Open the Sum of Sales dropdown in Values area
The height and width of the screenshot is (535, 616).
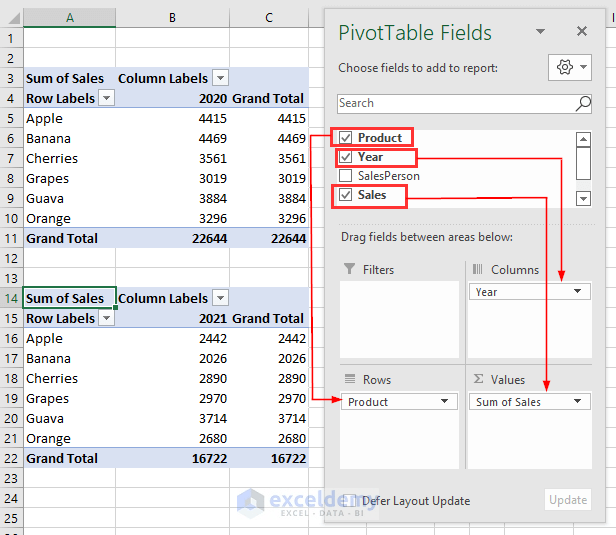[x=577, y=401]
